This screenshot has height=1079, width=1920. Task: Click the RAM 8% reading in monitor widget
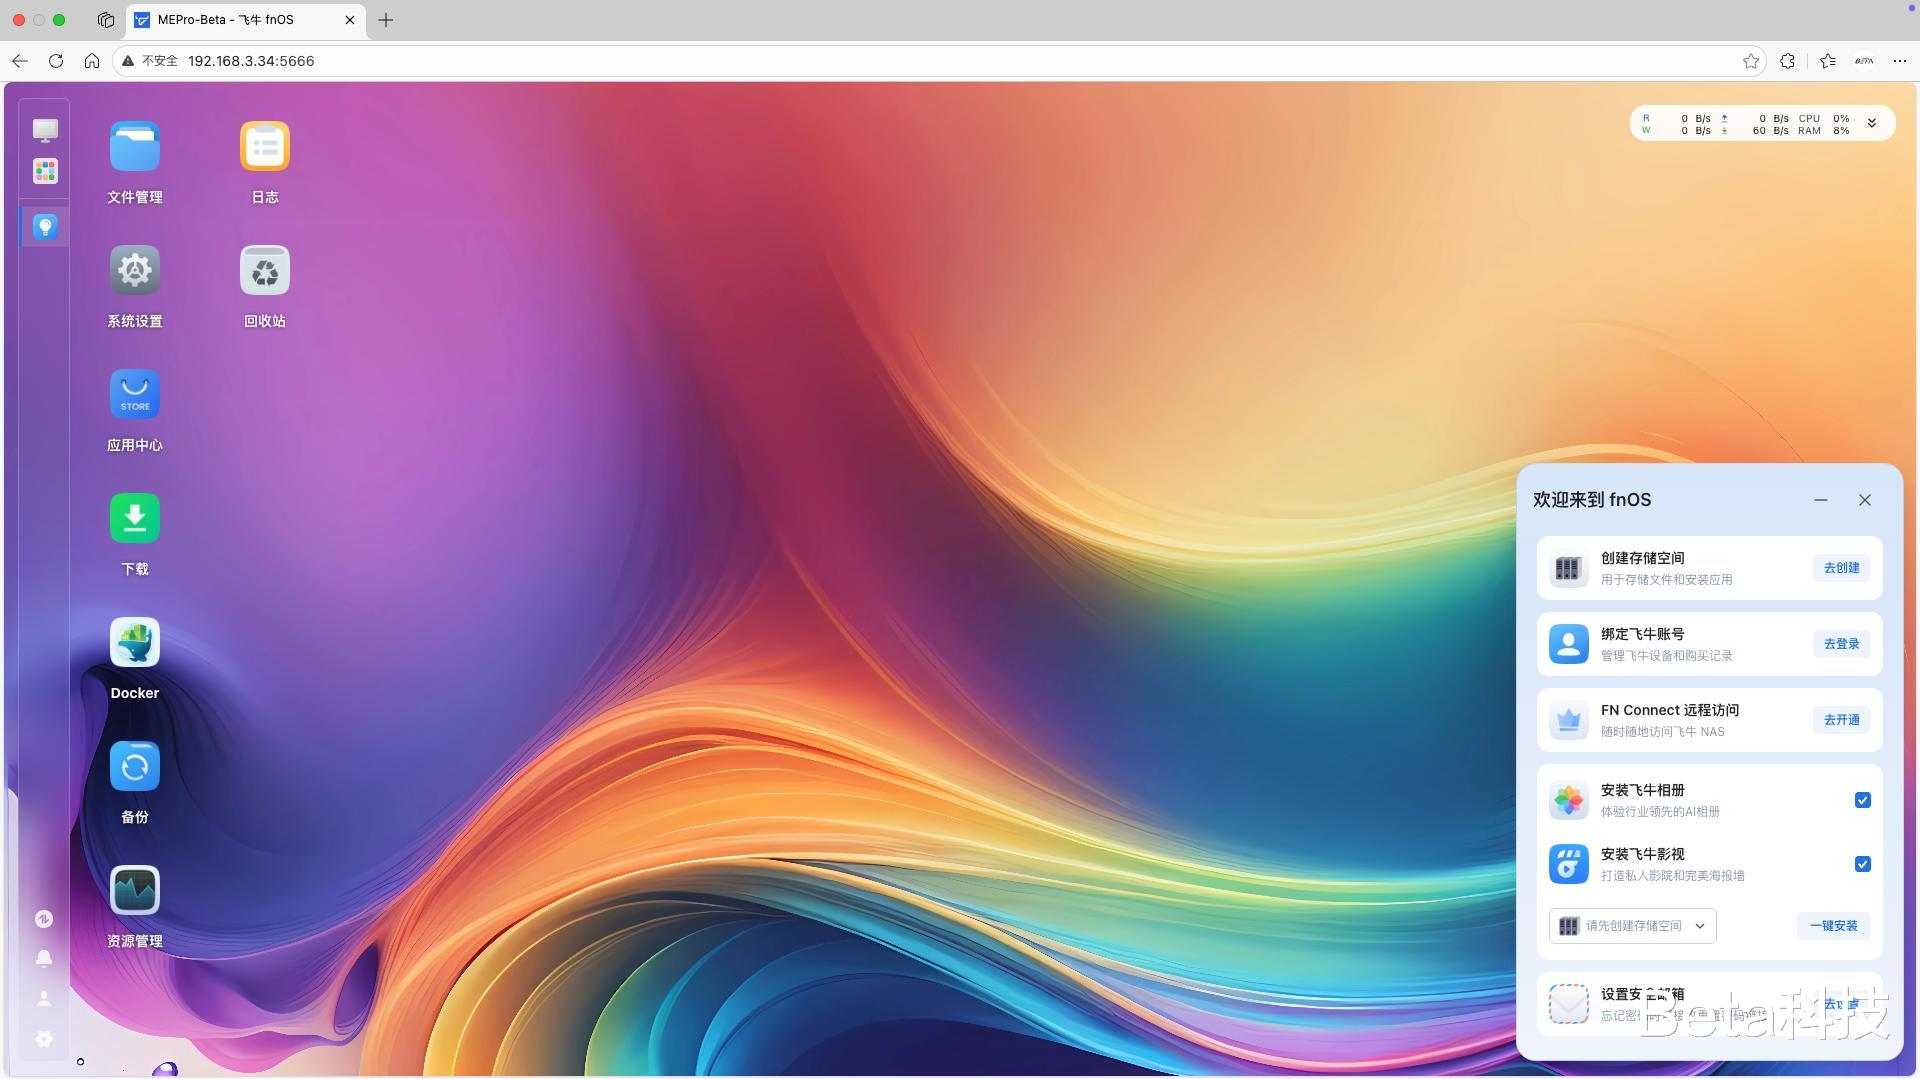pos(1824,131)
